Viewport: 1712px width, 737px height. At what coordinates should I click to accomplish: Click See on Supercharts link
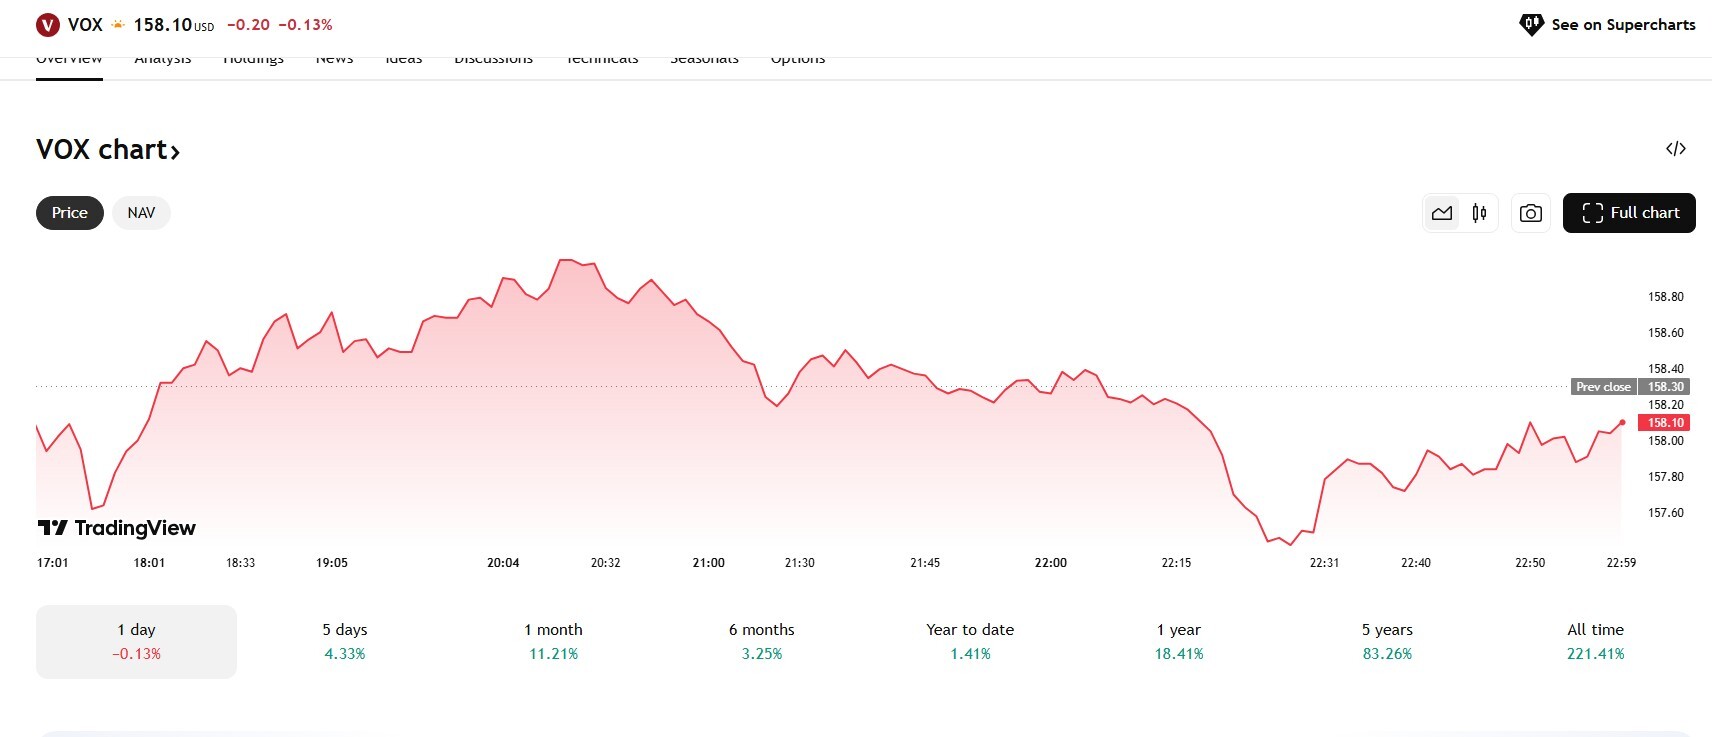[1622, 25]
